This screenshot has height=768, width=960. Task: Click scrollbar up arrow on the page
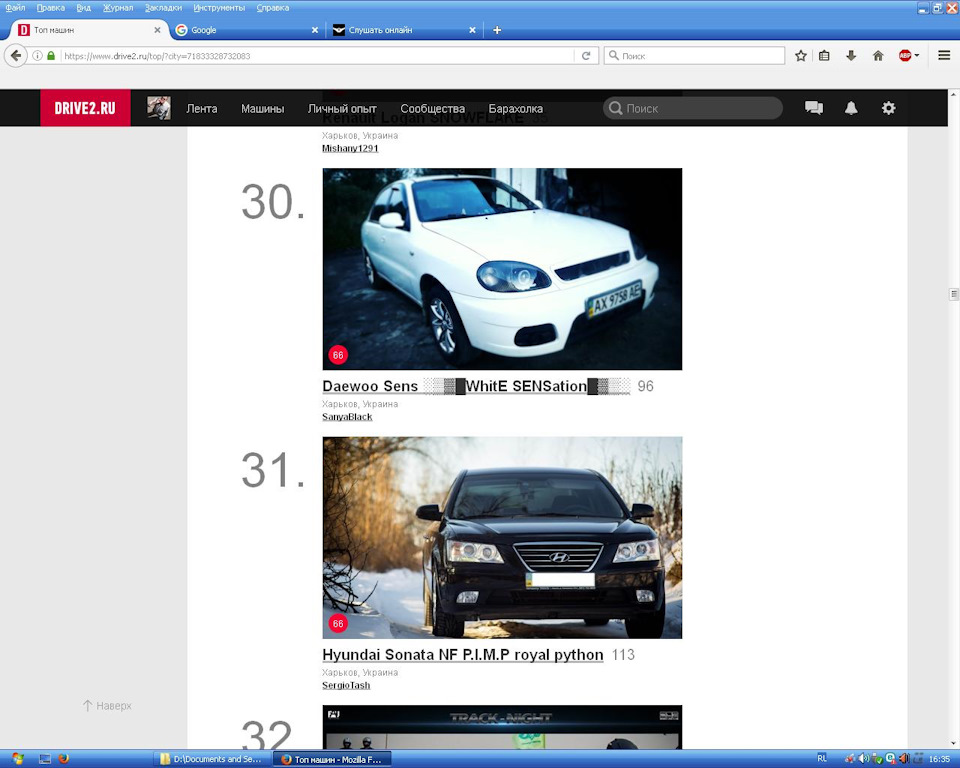(x=954, y=95)
